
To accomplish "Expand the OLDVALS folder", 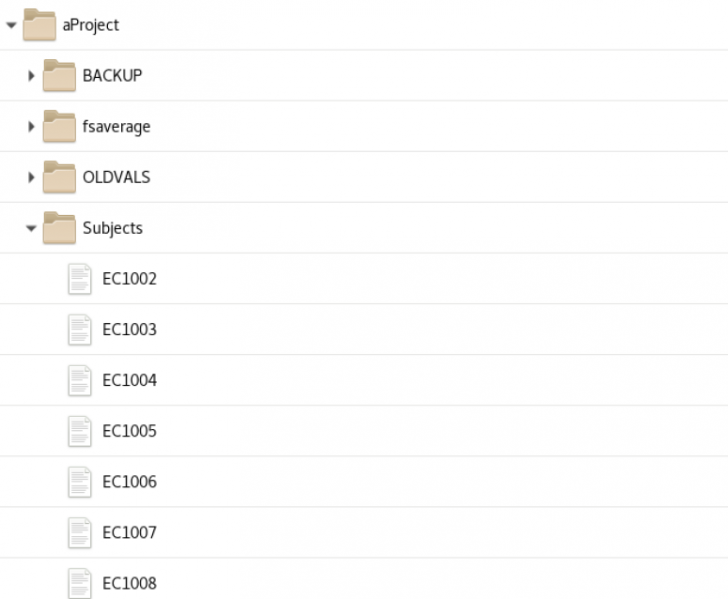I will coord(32,178).
